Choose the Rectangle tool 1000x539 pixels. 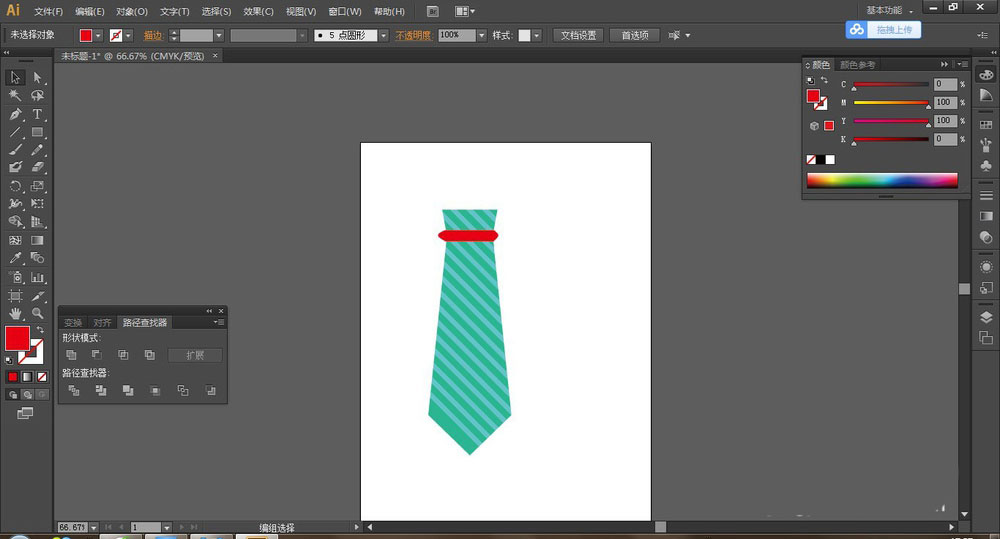click(37, 132)
